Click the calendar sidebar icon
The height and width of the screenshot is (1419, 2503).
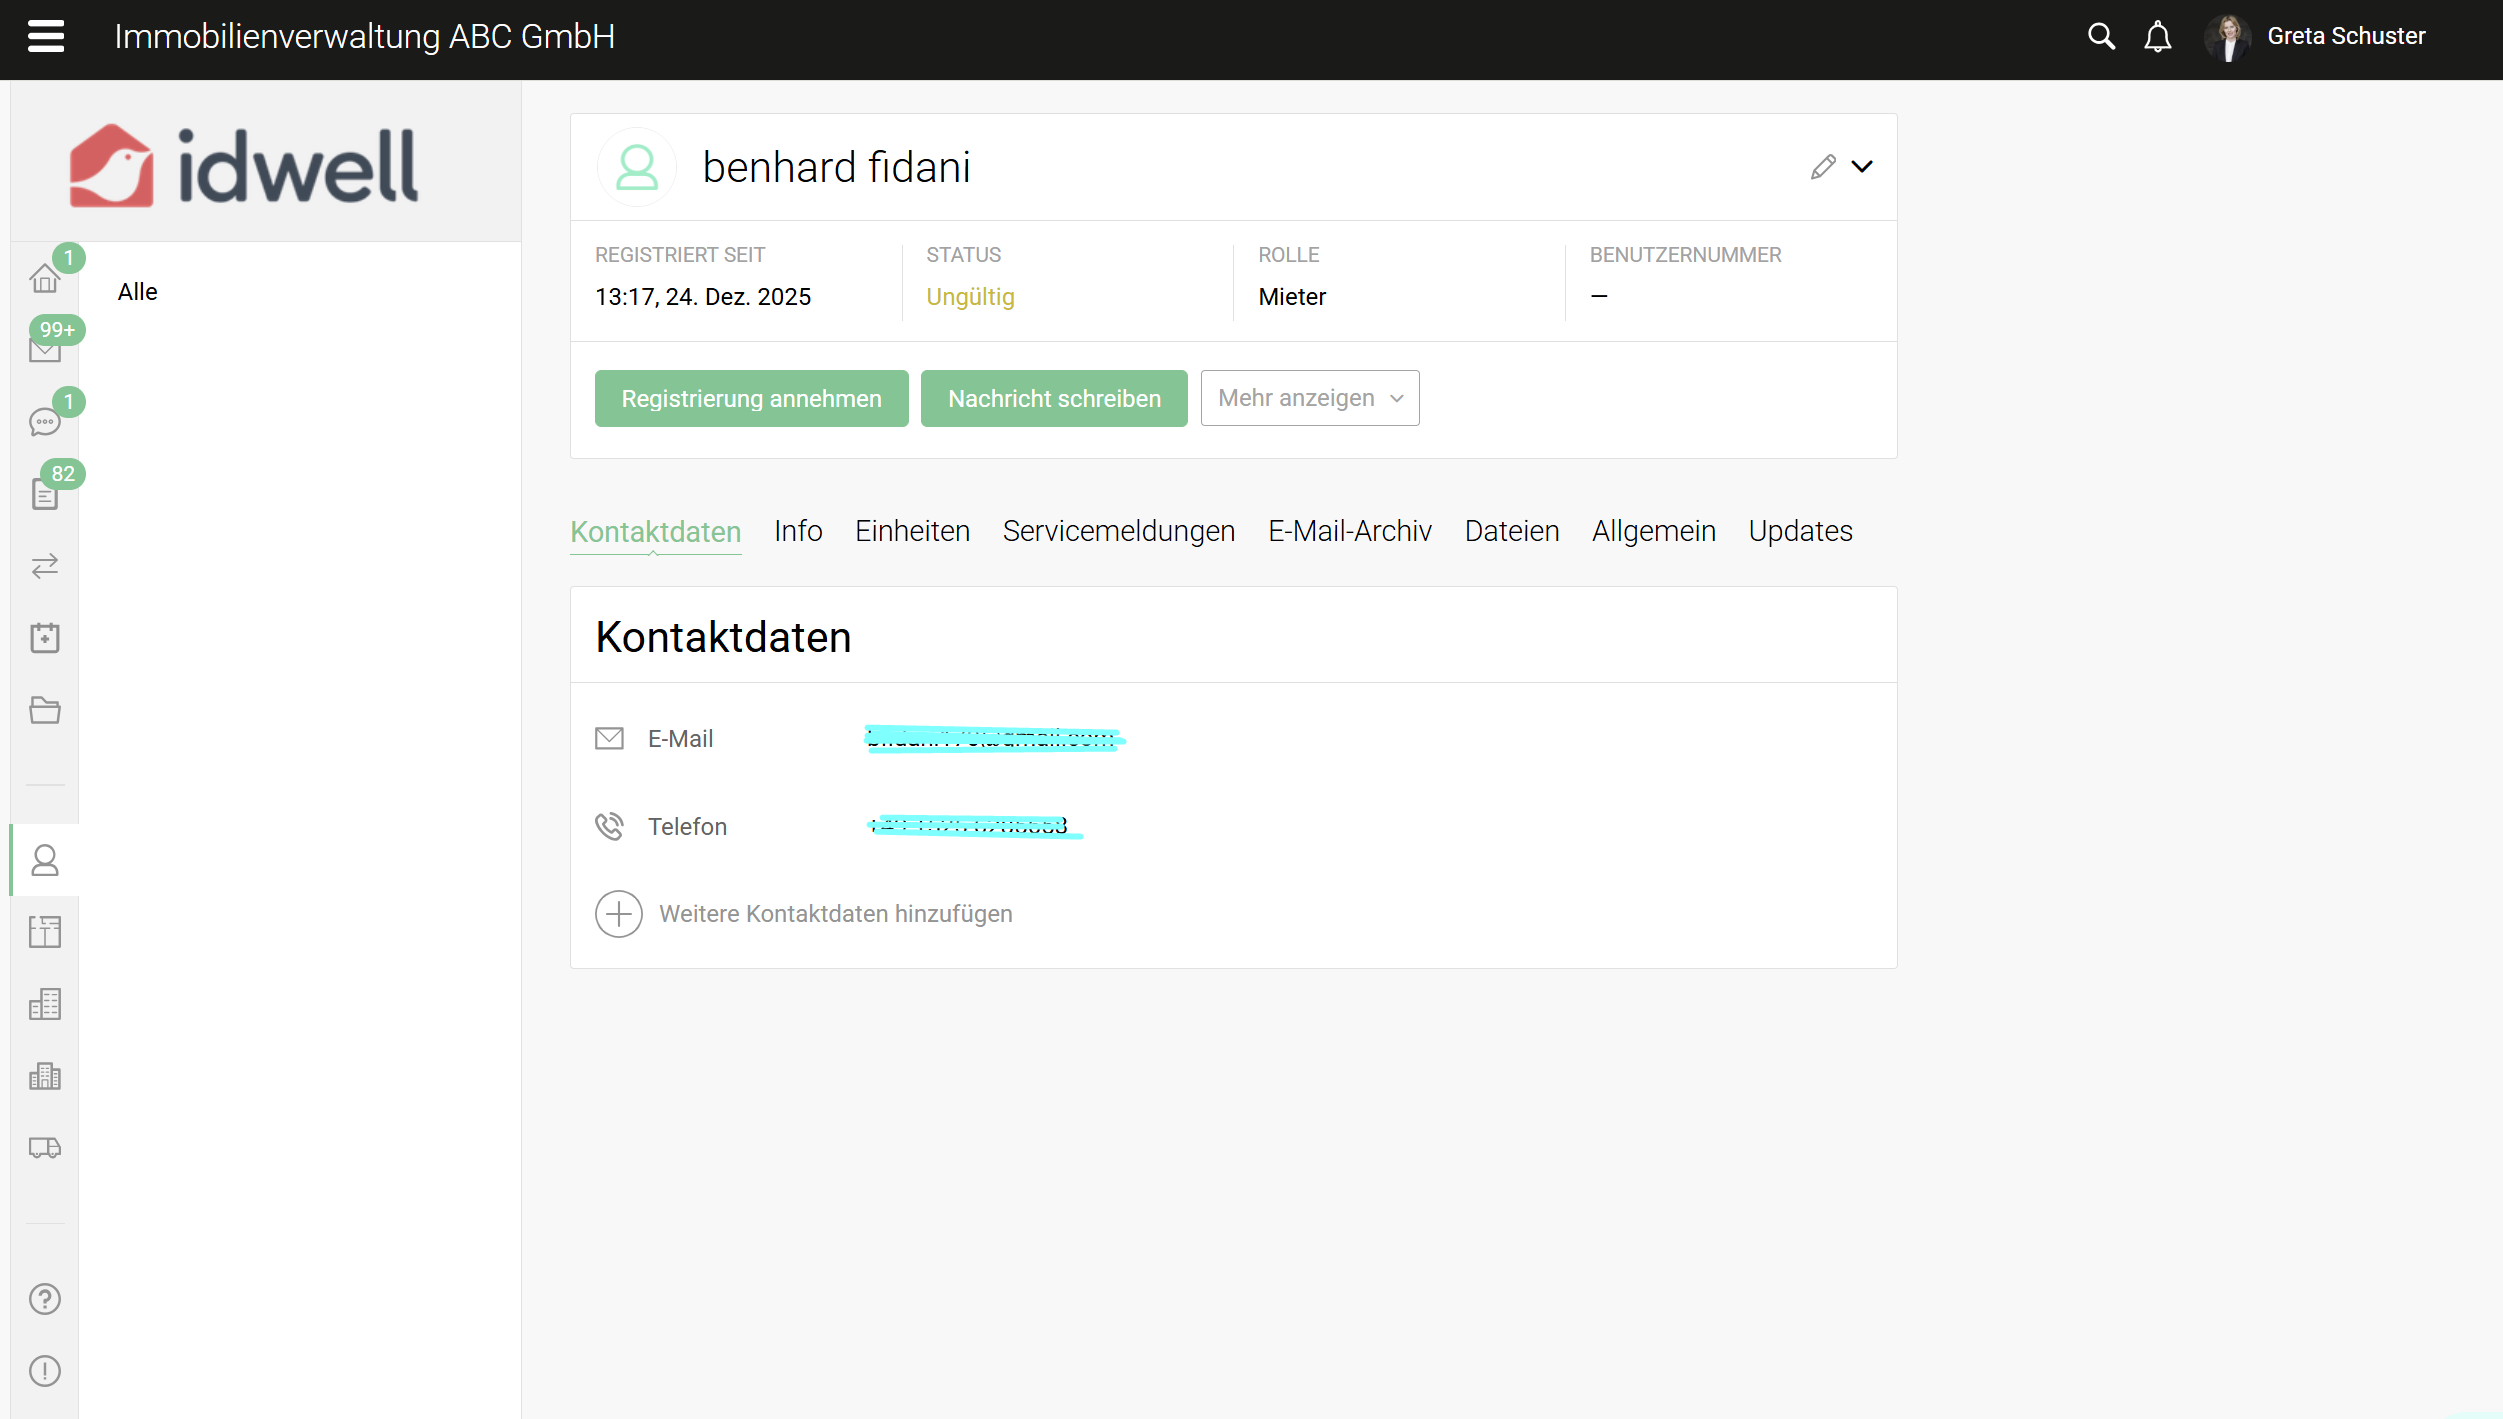pos(45,638)
